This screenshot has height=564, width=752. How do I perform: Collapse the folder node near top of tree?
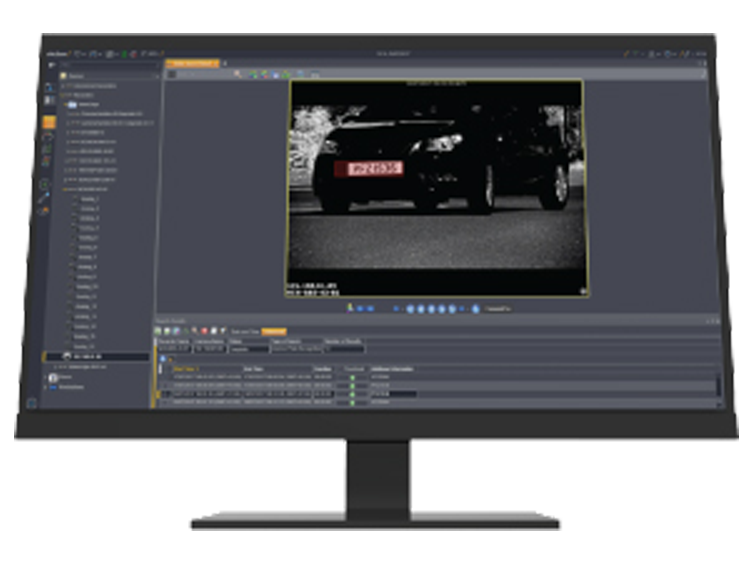[64, 103]
